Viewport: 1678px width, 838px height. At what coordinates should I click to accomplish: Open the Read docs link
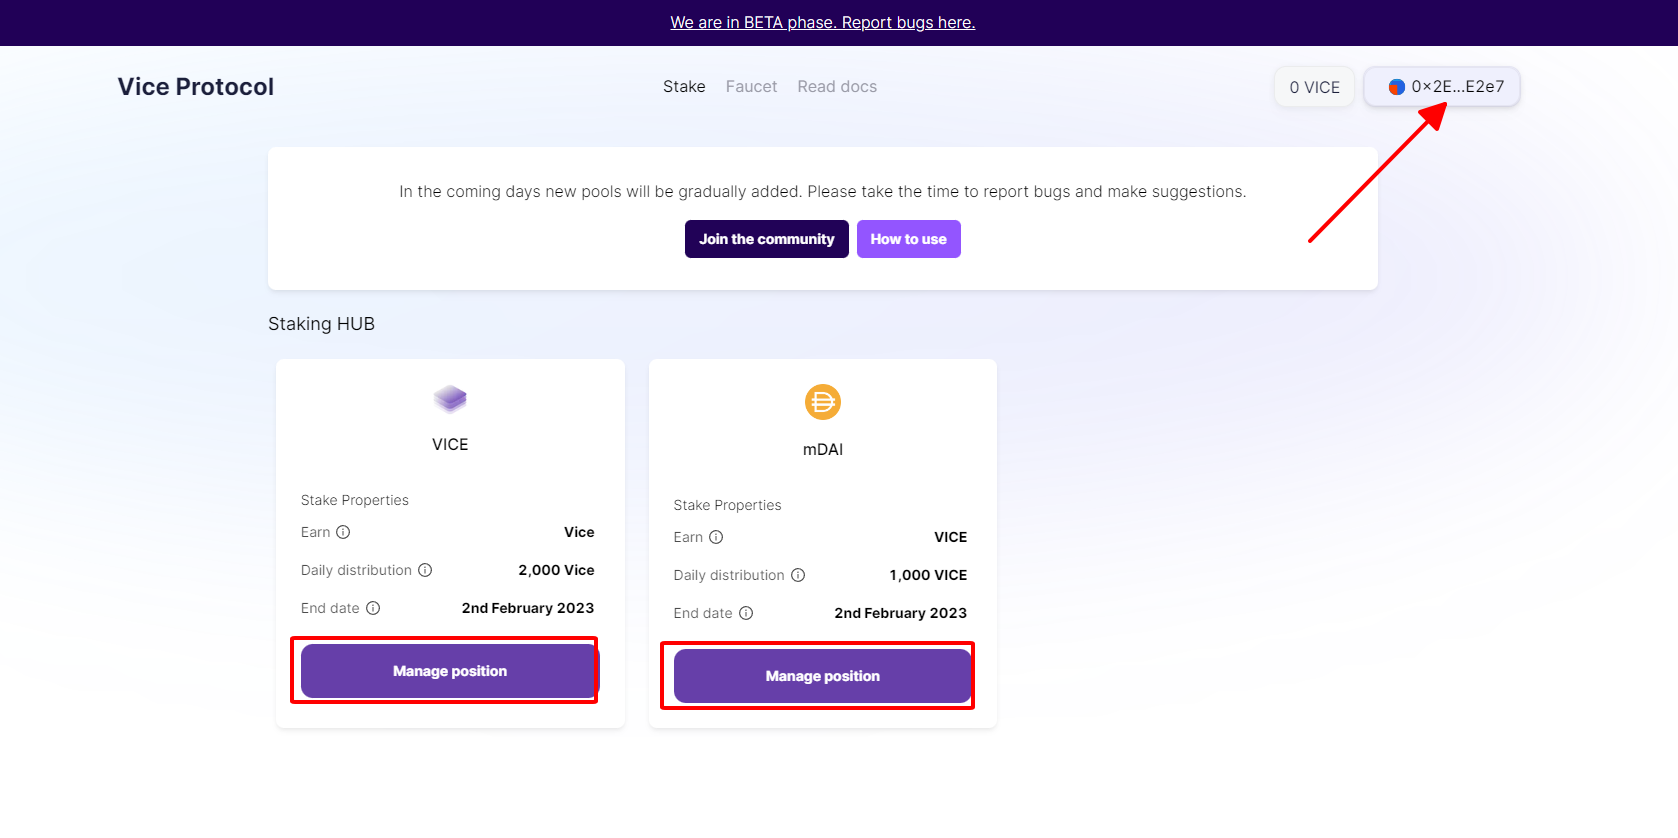pyautogui.click(x=837, y=87)
